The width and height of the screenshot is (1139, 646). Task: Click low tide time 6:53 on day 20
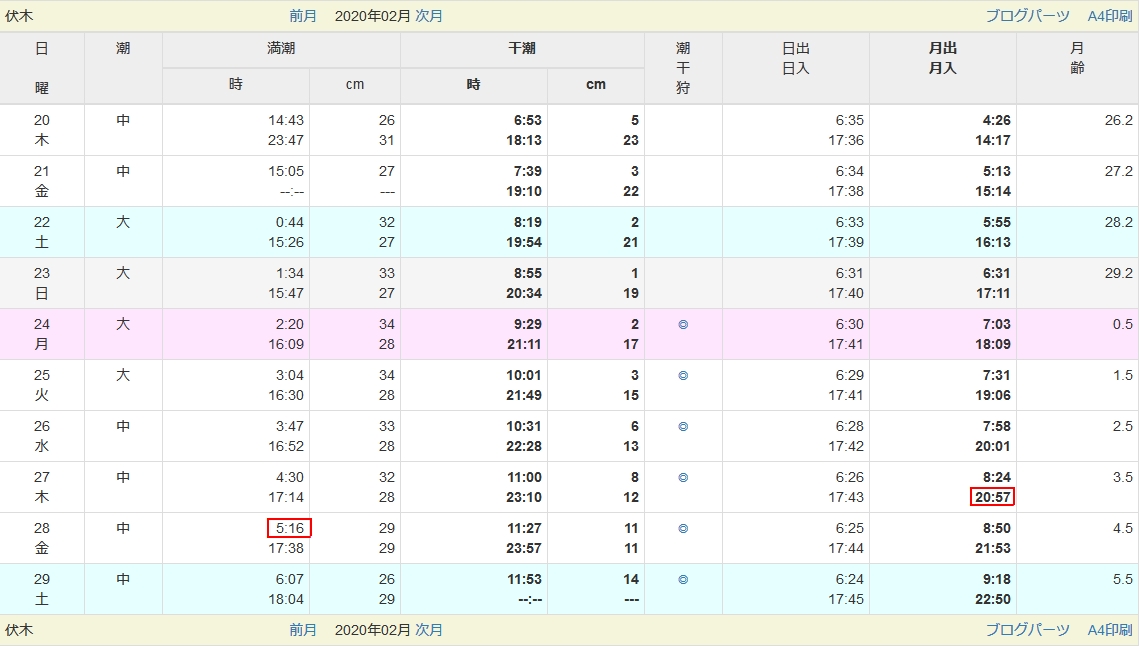[x=527, y=121]
